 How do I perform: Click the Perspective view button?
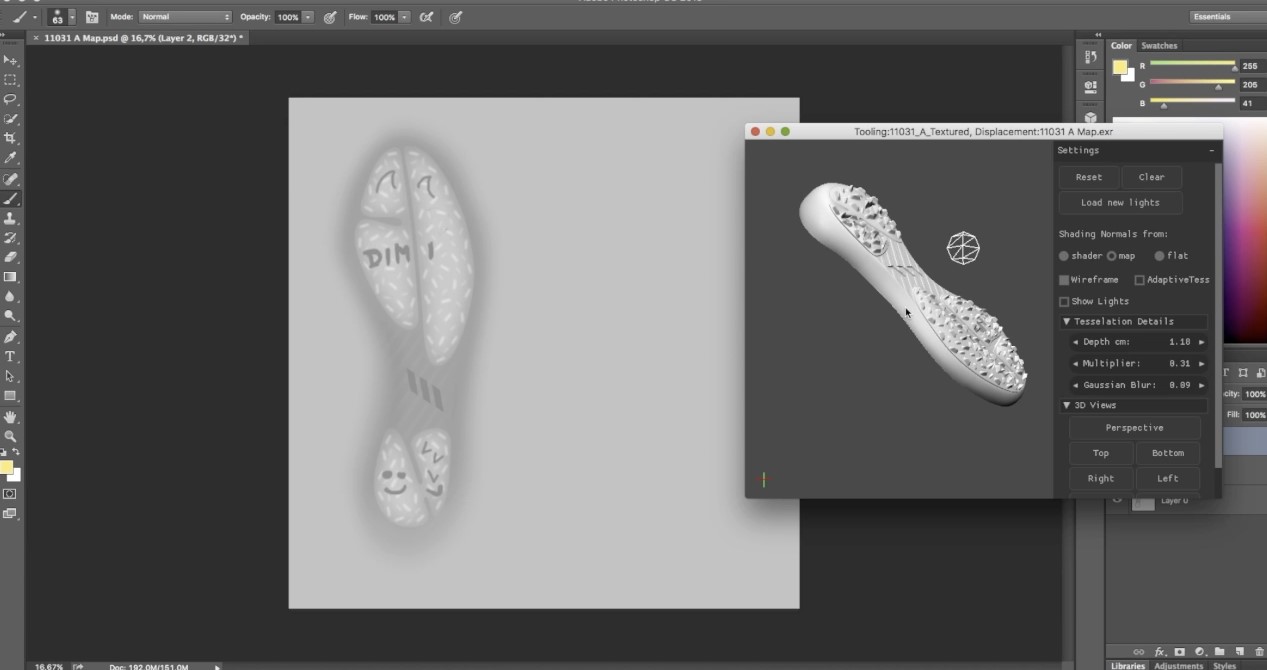tap(1134, 428)
